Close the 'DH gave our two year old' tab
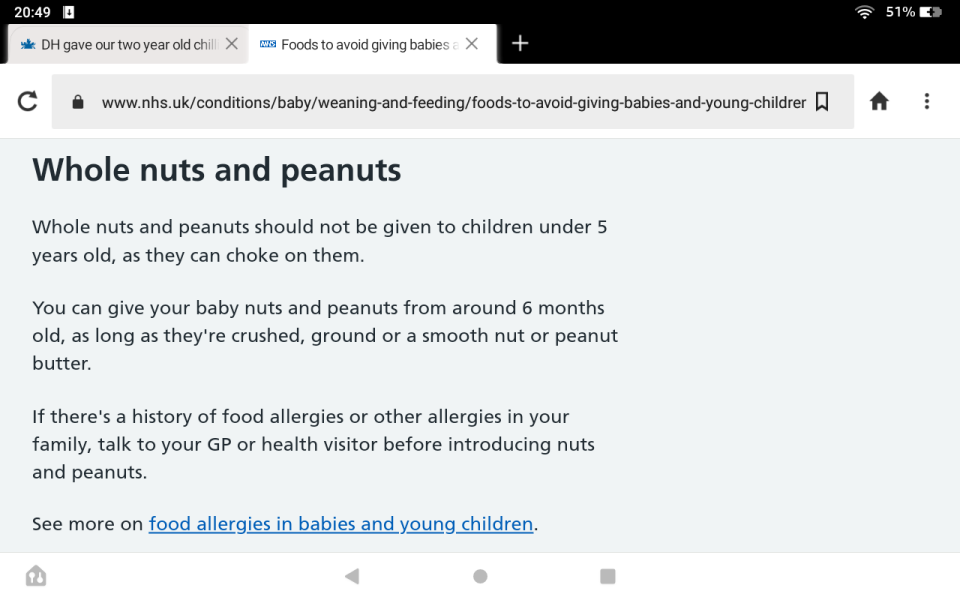 point(231,43)
